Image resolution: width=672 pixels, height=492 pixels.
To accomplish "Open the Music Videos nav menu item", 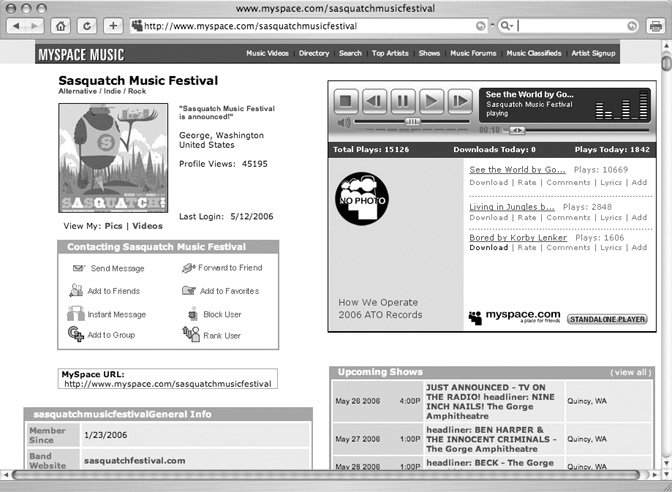I will (x=268, y=53).
